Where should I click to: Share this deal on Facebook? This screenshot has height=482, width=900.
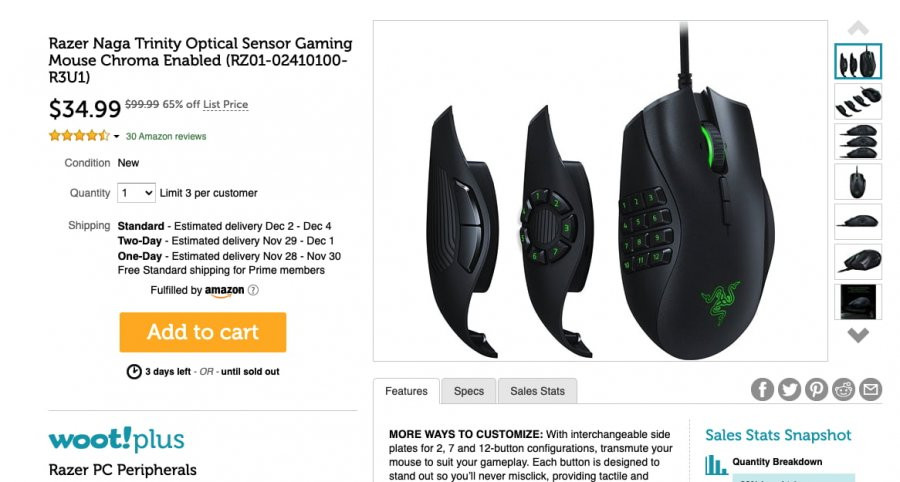[x=762, y=390]
